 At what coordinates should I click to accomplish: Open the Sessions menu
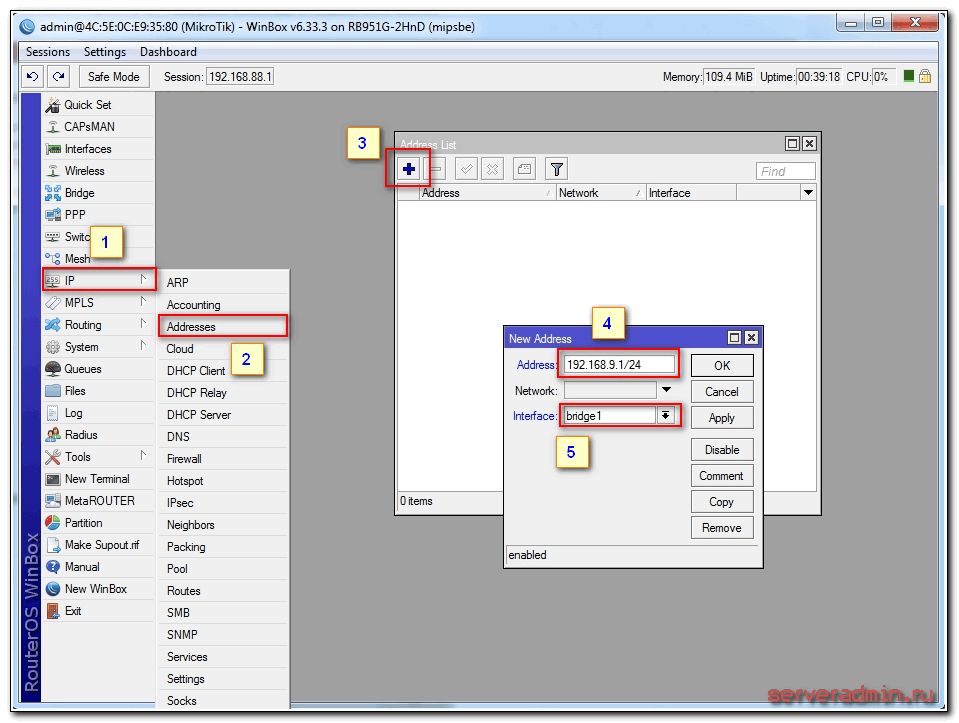(48, 52)
